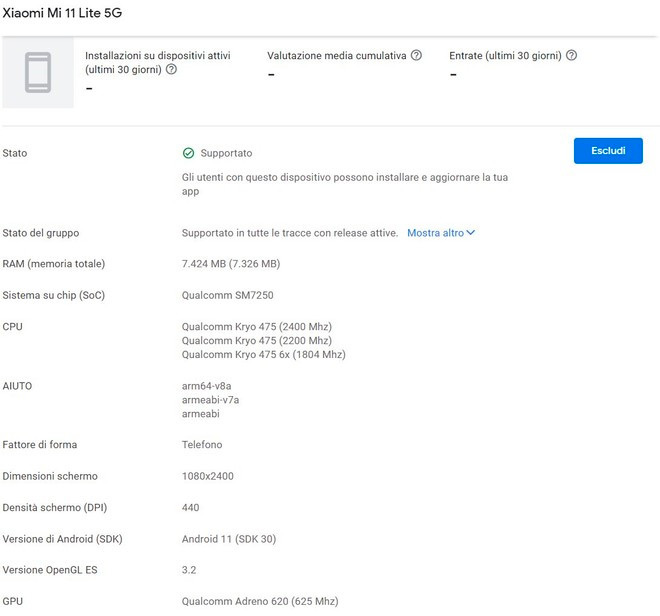Click the 1080x2400 screen dimensions value
Image resolution: width=660 pixels, height=616 pixels.
[208, 476]
